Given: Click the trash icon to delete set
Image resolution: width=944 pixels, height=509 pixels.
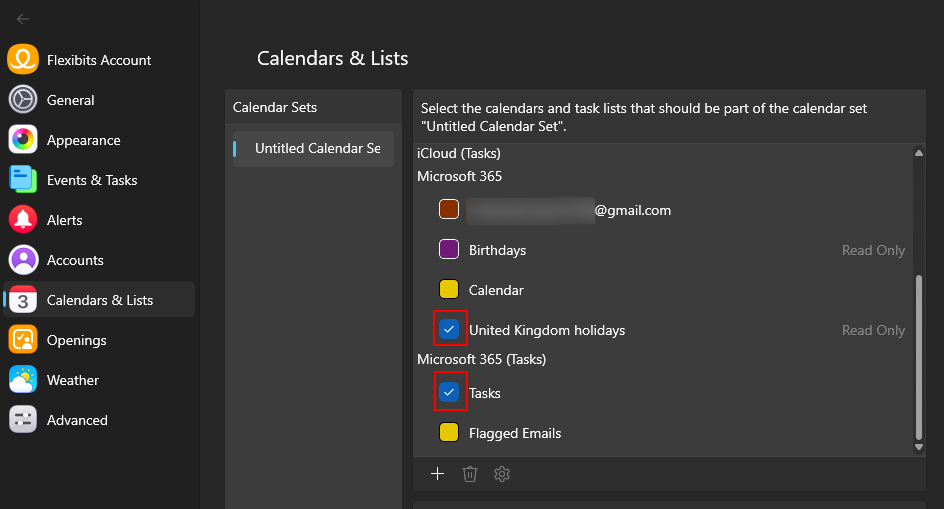Looking at the screenshot, I should coord(470,474).
